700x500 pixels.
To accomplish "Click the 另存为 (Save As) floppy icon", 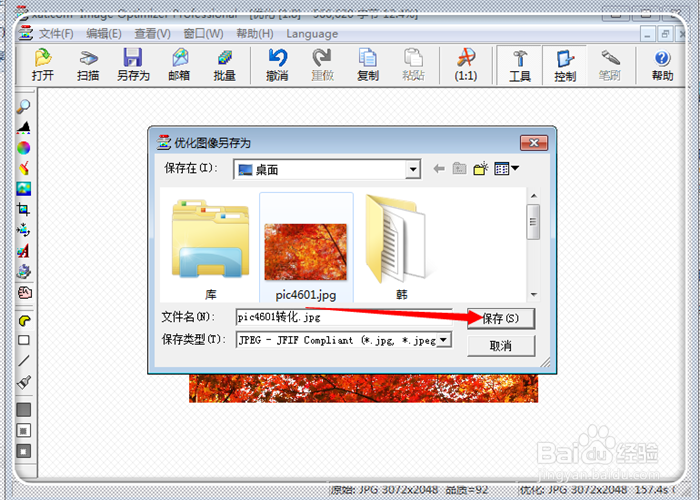I will click(133, 65).
